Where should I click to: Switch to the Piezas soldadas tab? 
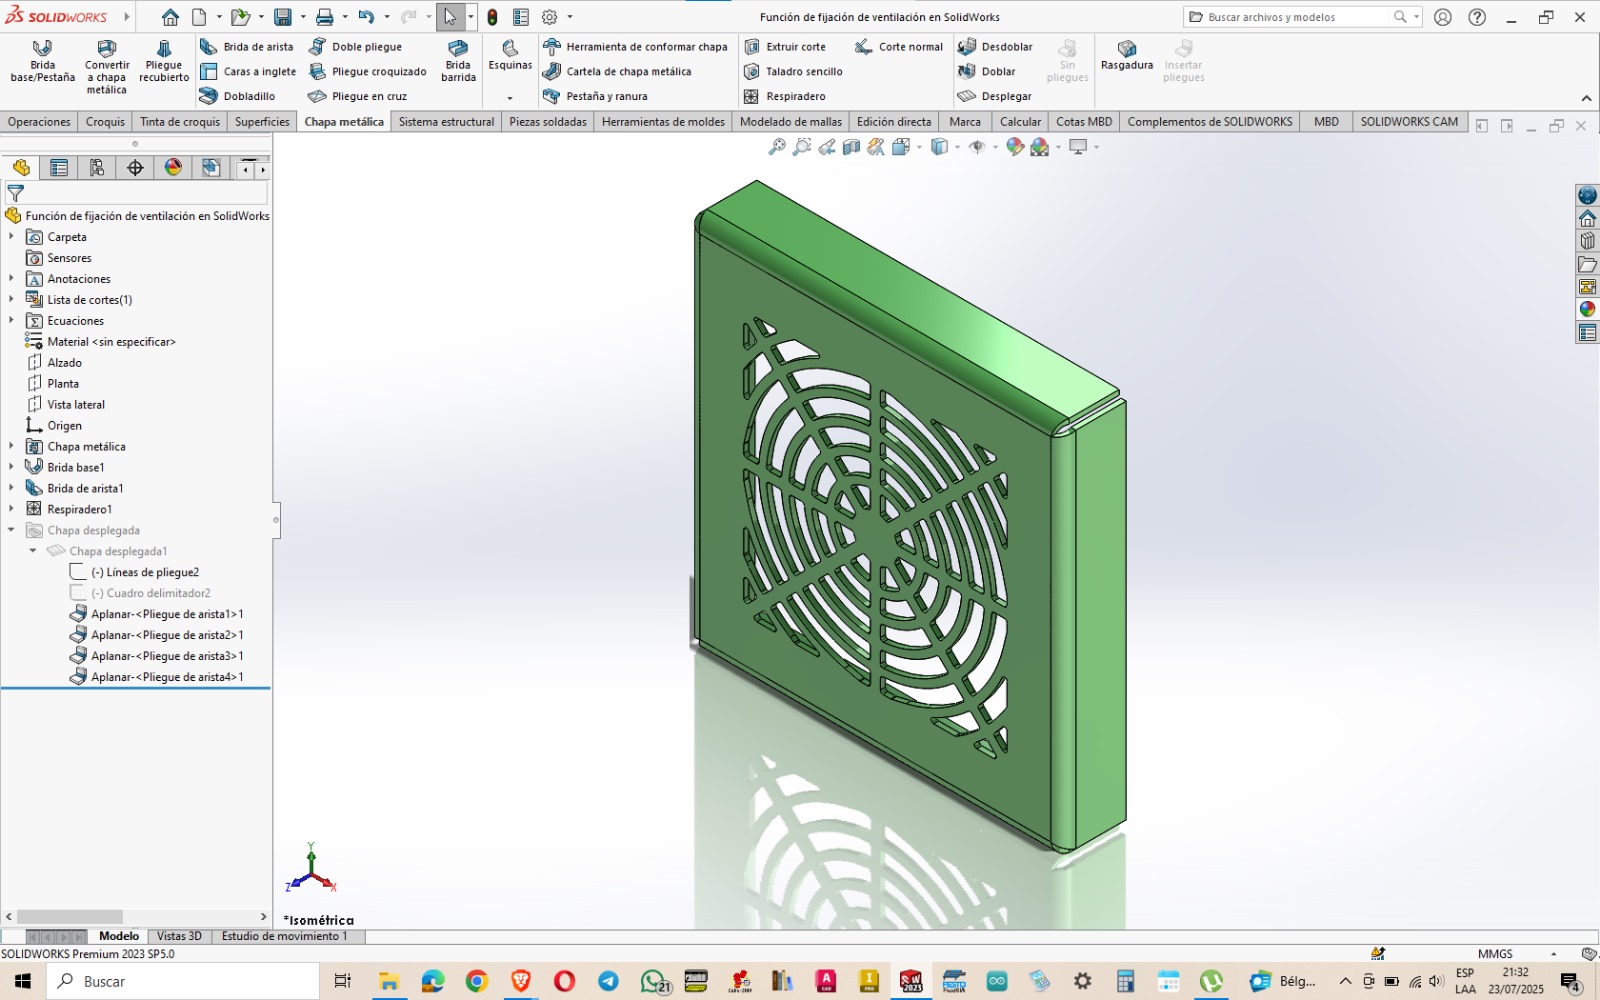(x=547, y=121)
